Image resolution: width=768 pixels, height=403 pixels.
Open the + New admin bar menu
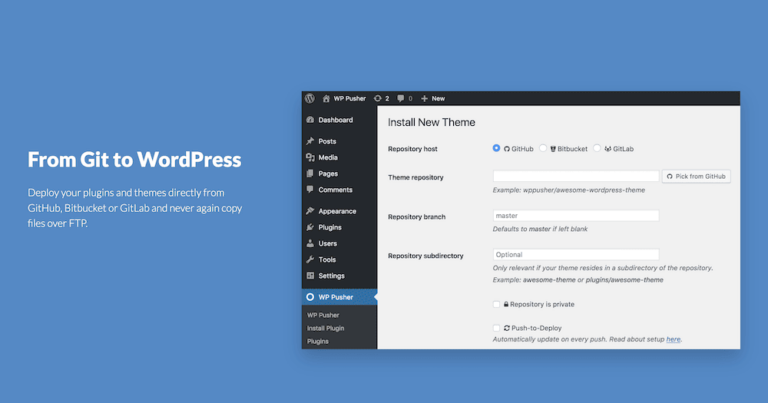click(x=433, y=99)
